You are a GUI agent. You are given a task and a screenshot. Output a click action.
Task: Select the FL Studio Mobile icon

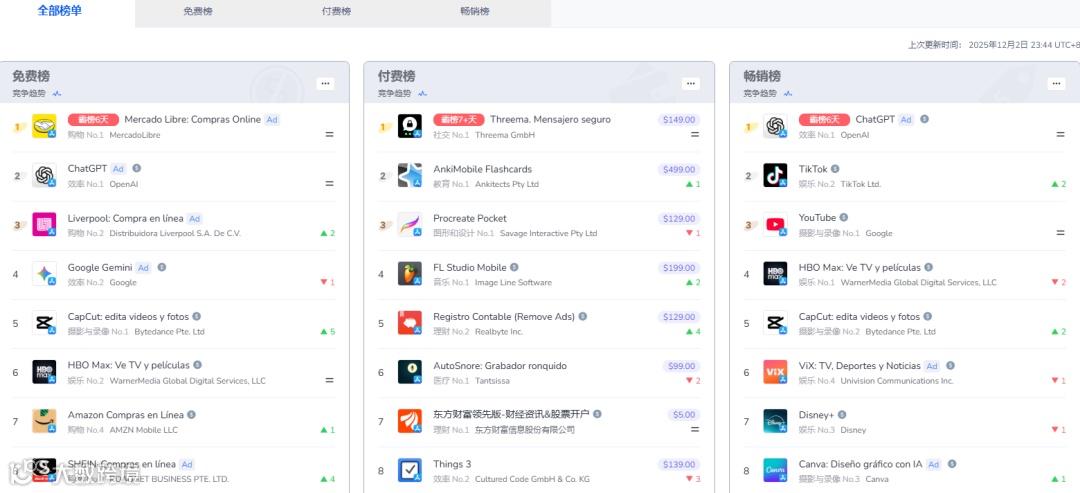[x=410, y=274]
